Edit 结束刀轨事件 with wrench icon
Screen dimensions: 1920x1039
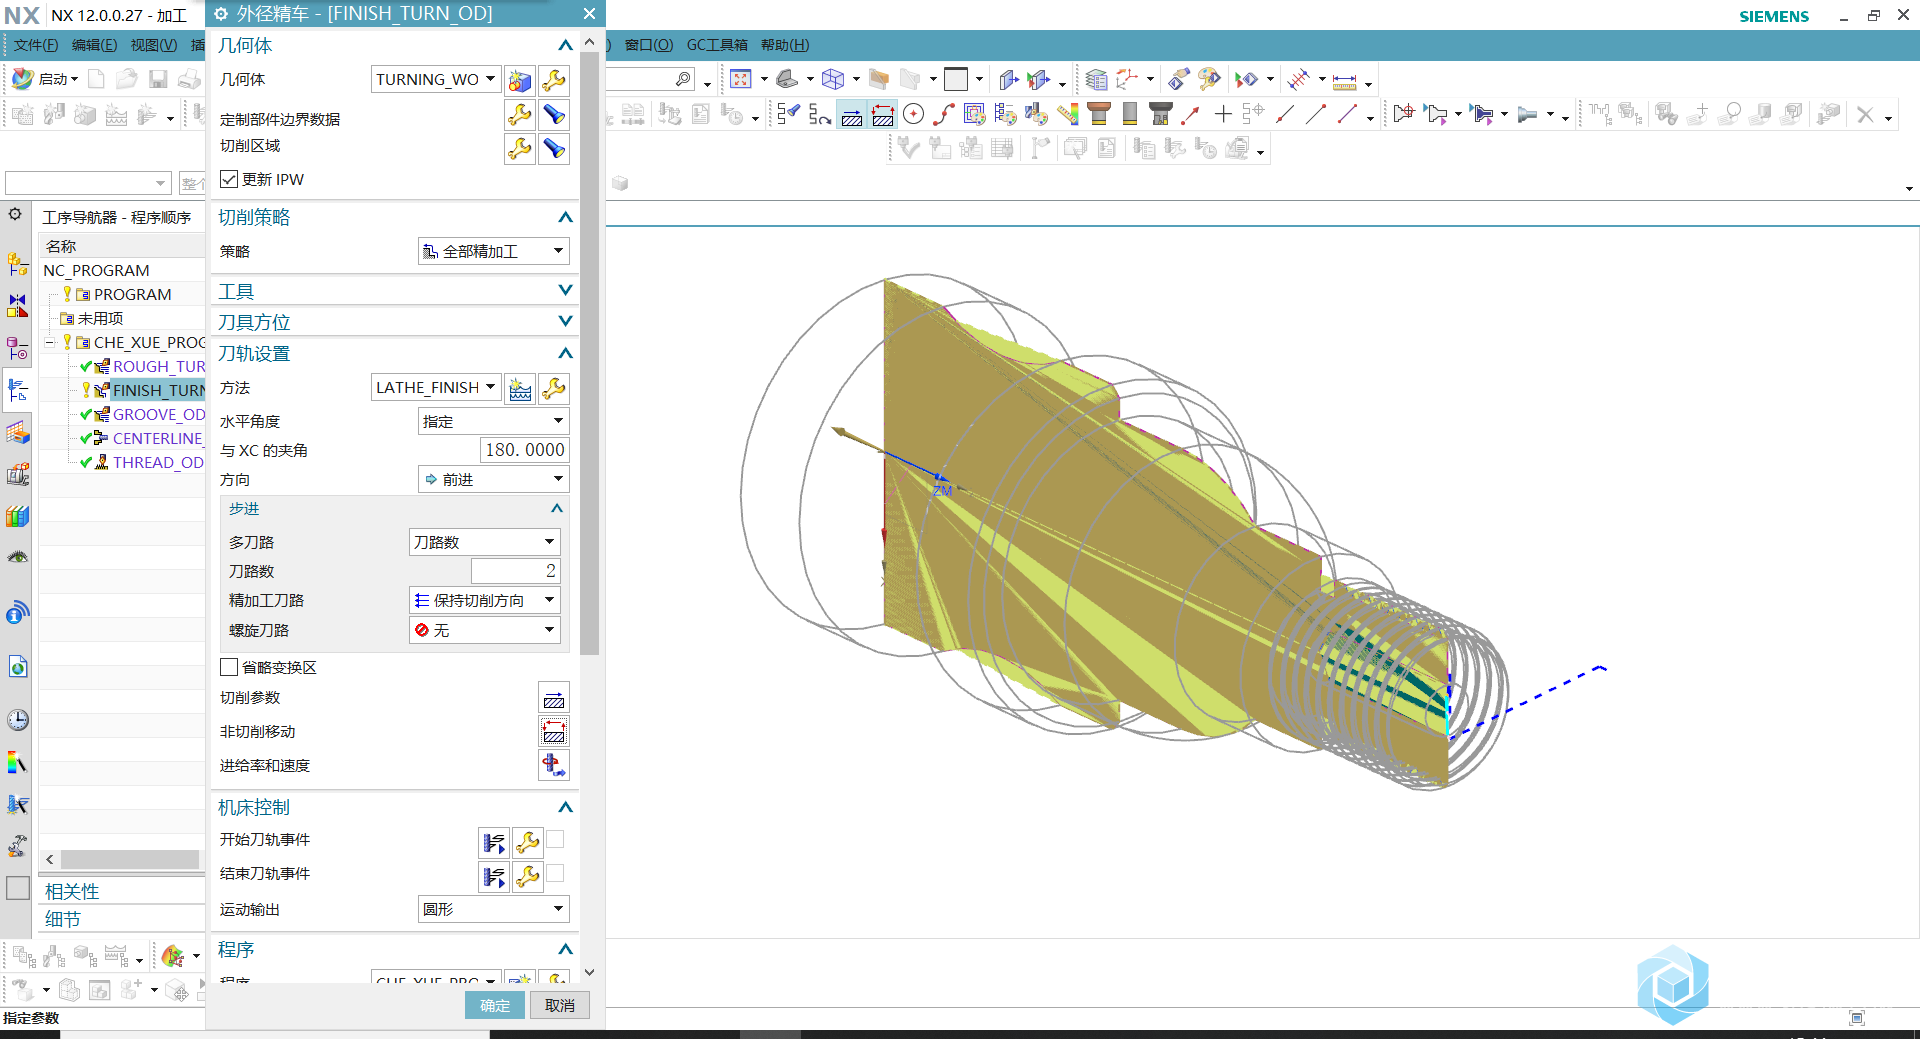[527, 877]
